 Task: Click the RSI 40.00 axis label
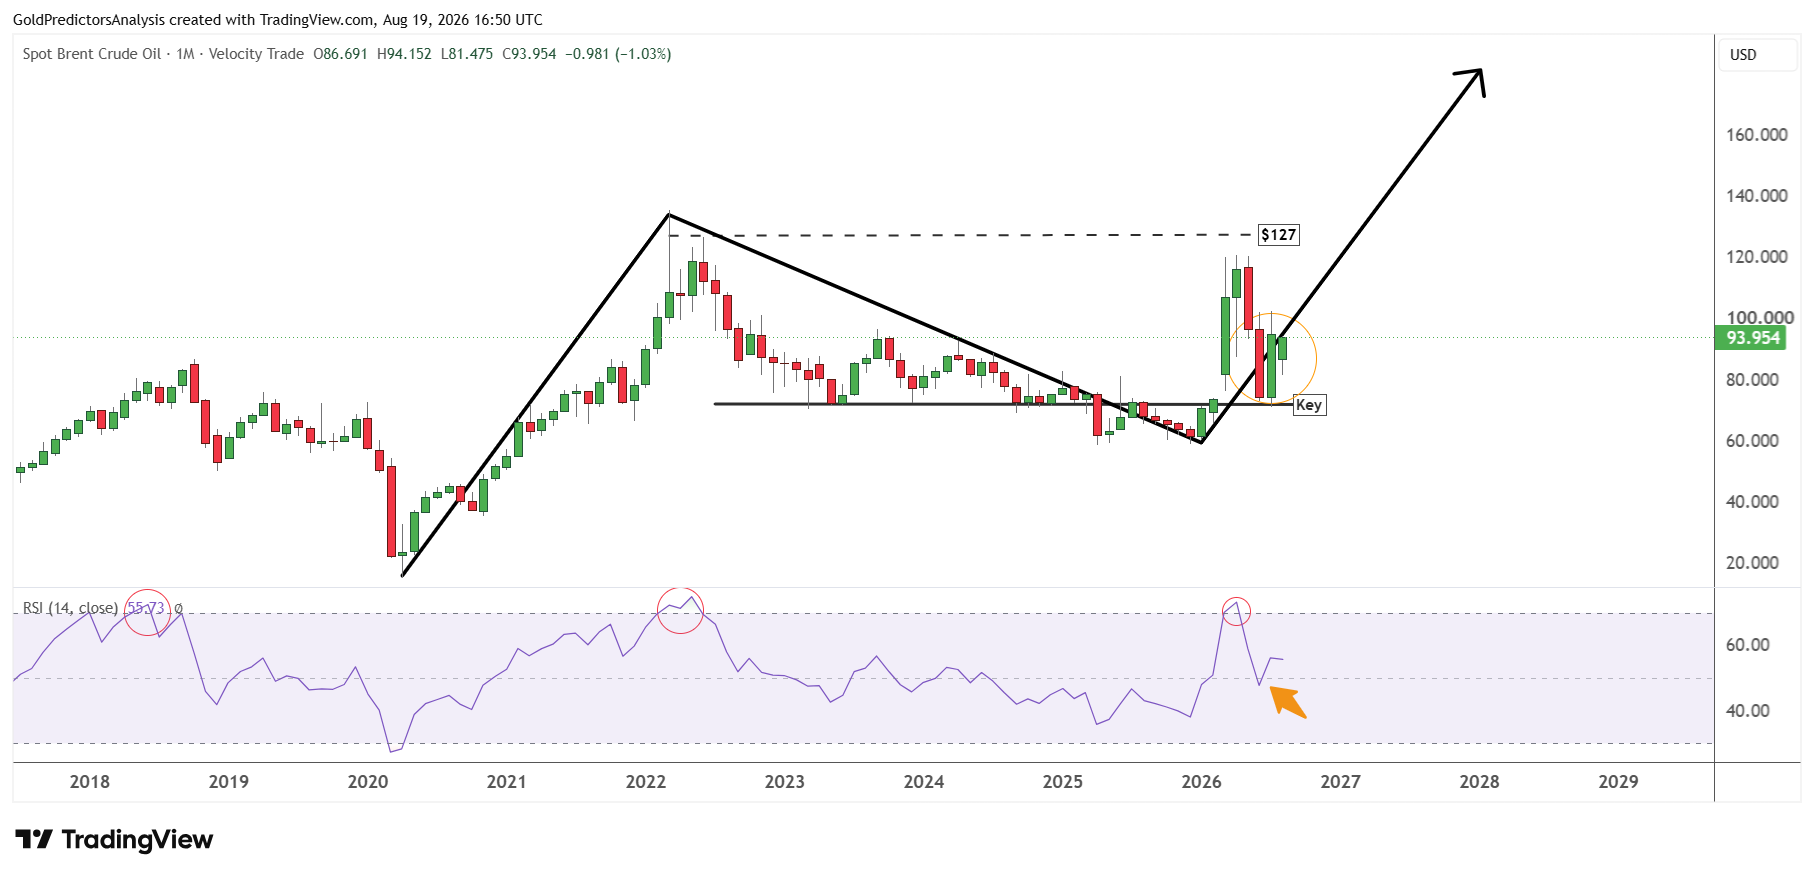click(x=1748, y=711)
